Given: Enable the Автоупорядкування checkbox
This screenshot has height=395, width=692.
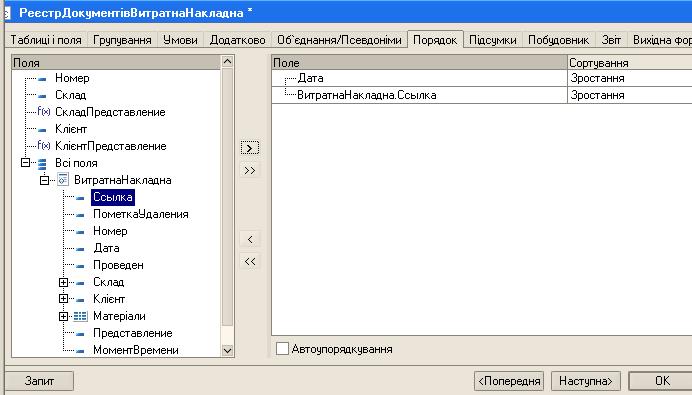Looking at the screenshot, I should pos(282,349).
